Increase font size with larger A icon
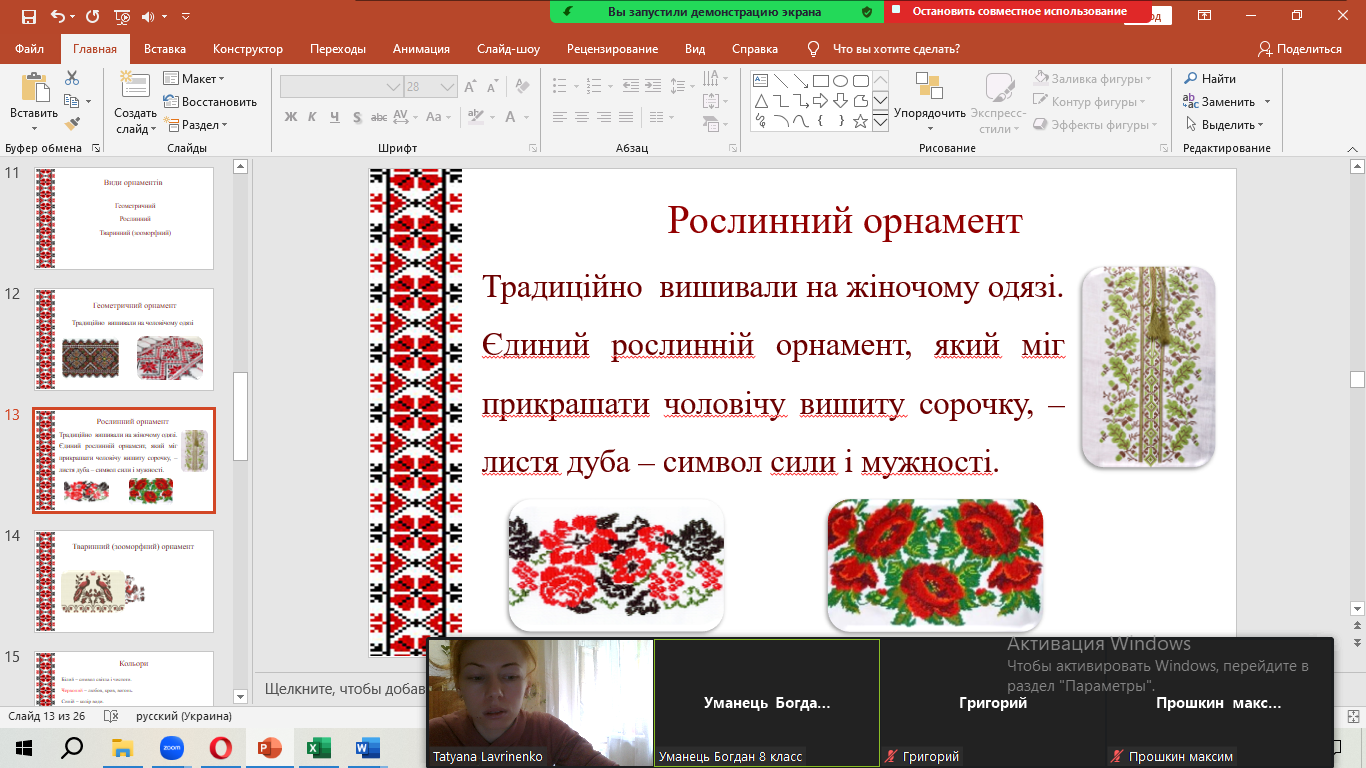Image resolution: width=1366 pixels, height=768 pixels. click(x=470, y=87)
